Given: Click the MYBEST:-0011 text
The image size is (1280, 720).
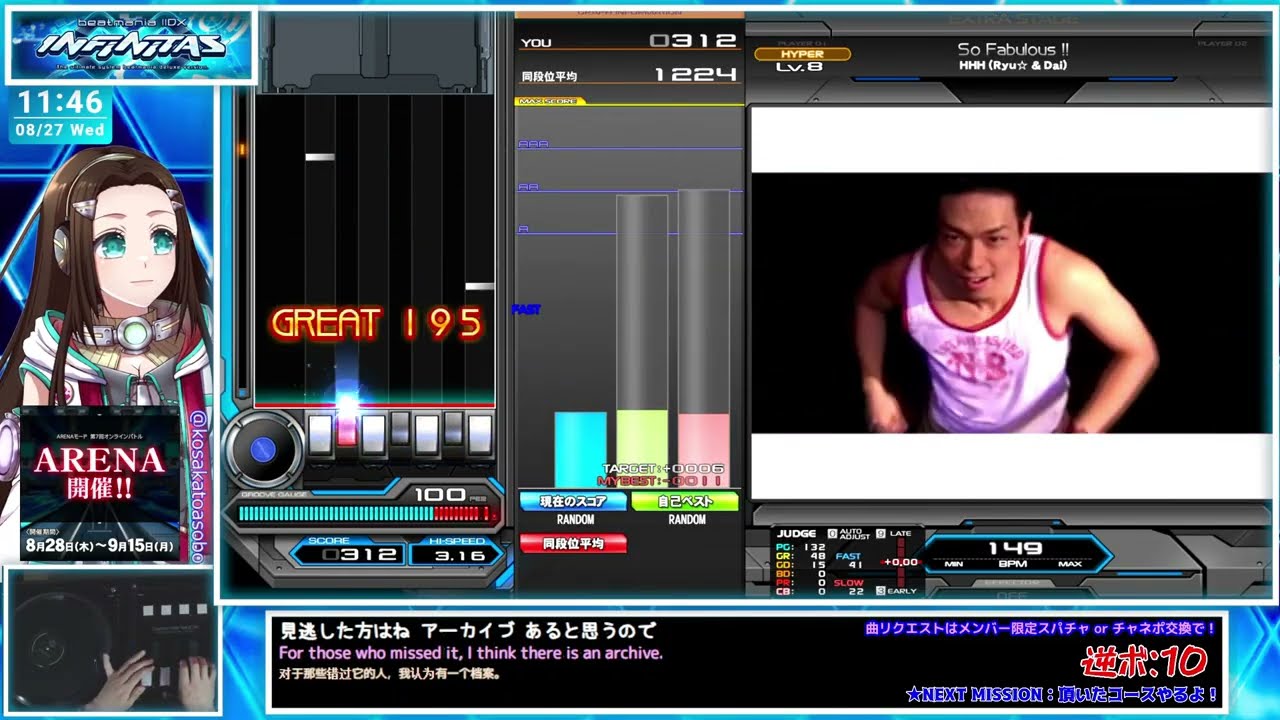Looking at the screenshot, I should click(660, 481).
